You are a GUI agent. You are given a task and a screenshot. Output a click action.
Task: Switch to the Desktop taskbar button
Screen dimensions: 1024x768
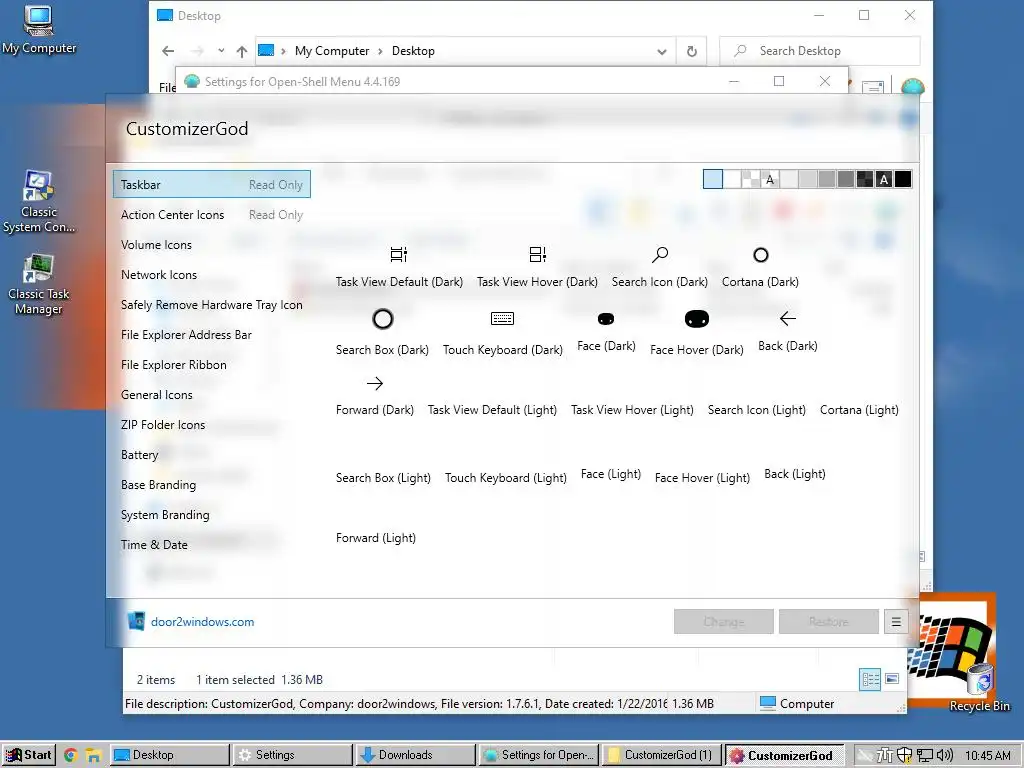point(170,755)
